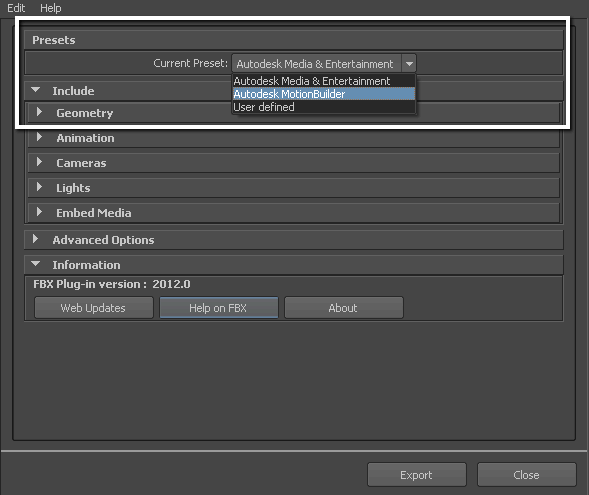Expand the Lights section
589x495 pixels.
[x=39, y=187]
